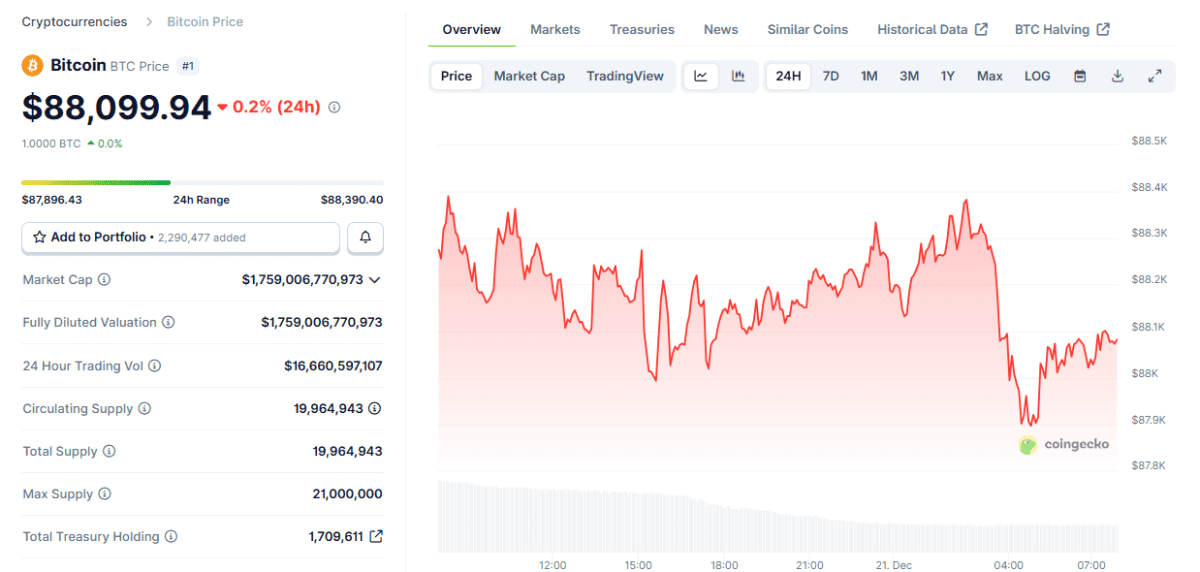Open the Treasuries tab
Screen dimensions: 1200x572
(x=642, y=29)
